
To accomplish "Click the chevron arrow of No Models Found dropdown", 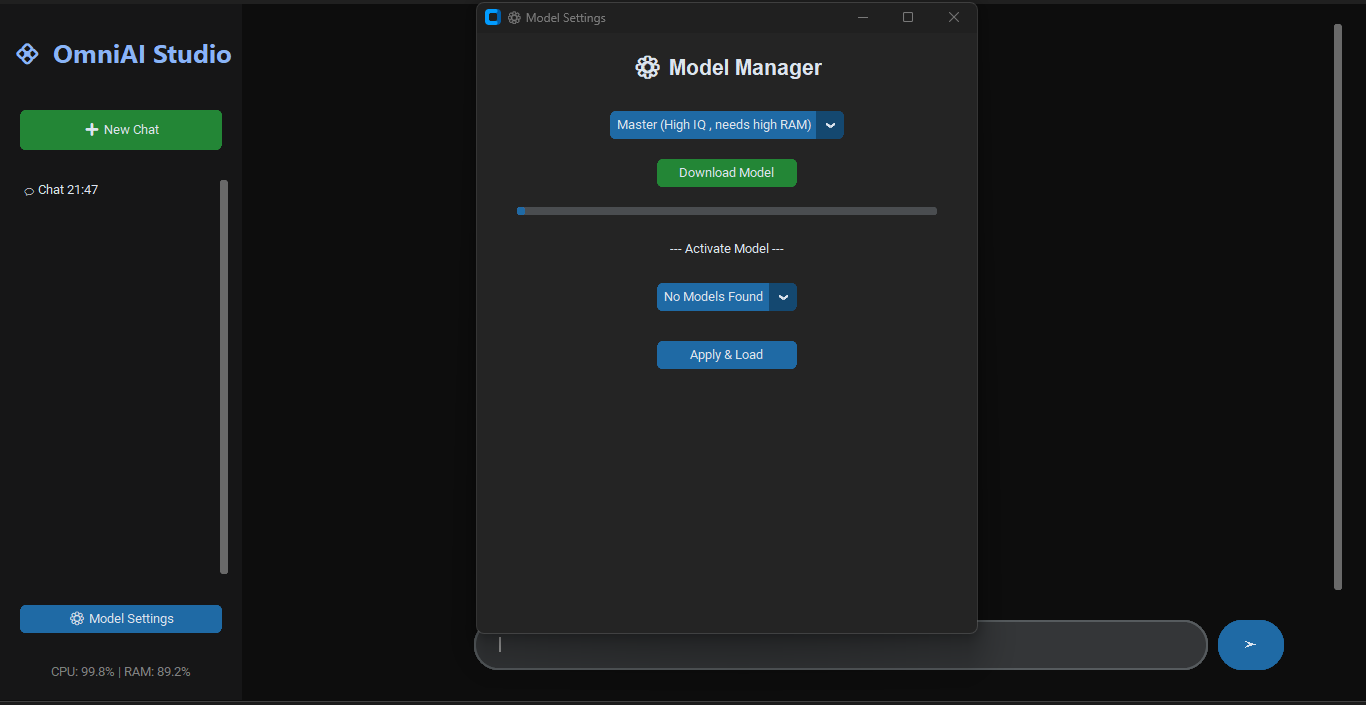I will 783,297.
